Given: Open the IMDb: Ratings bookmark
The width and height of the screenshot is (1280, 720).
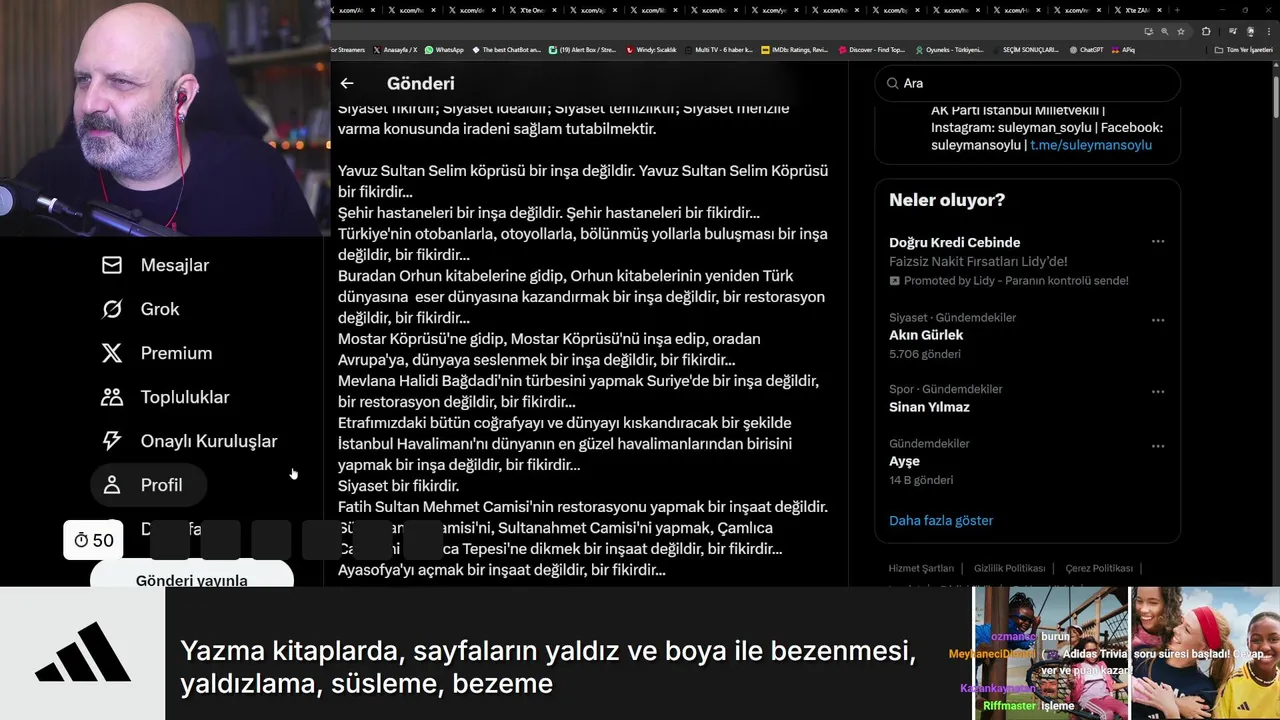Looking at the screenshot, I should [x=795, y=50].
